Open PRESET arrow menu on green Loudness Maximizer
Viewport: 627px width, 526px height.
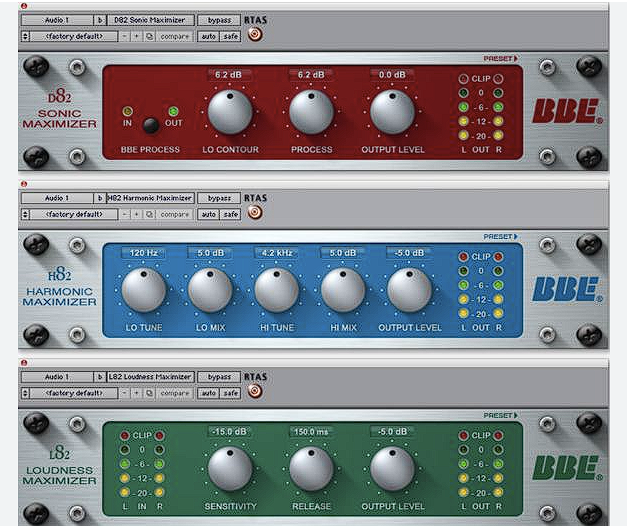[x=501, y=415]
